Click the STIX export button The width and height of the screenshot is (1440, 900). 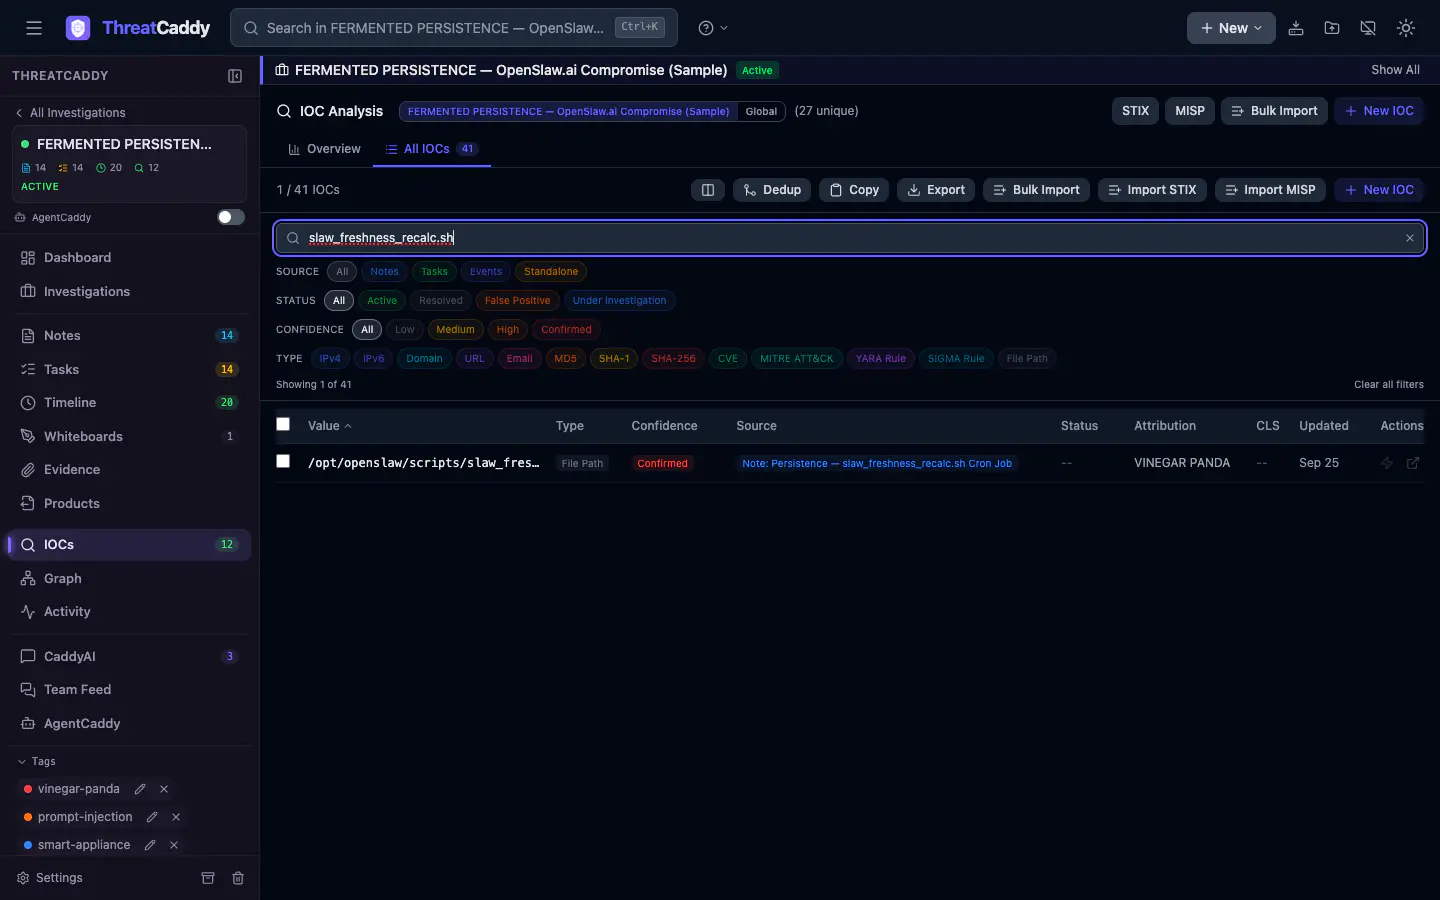(x=1135, y=111)
